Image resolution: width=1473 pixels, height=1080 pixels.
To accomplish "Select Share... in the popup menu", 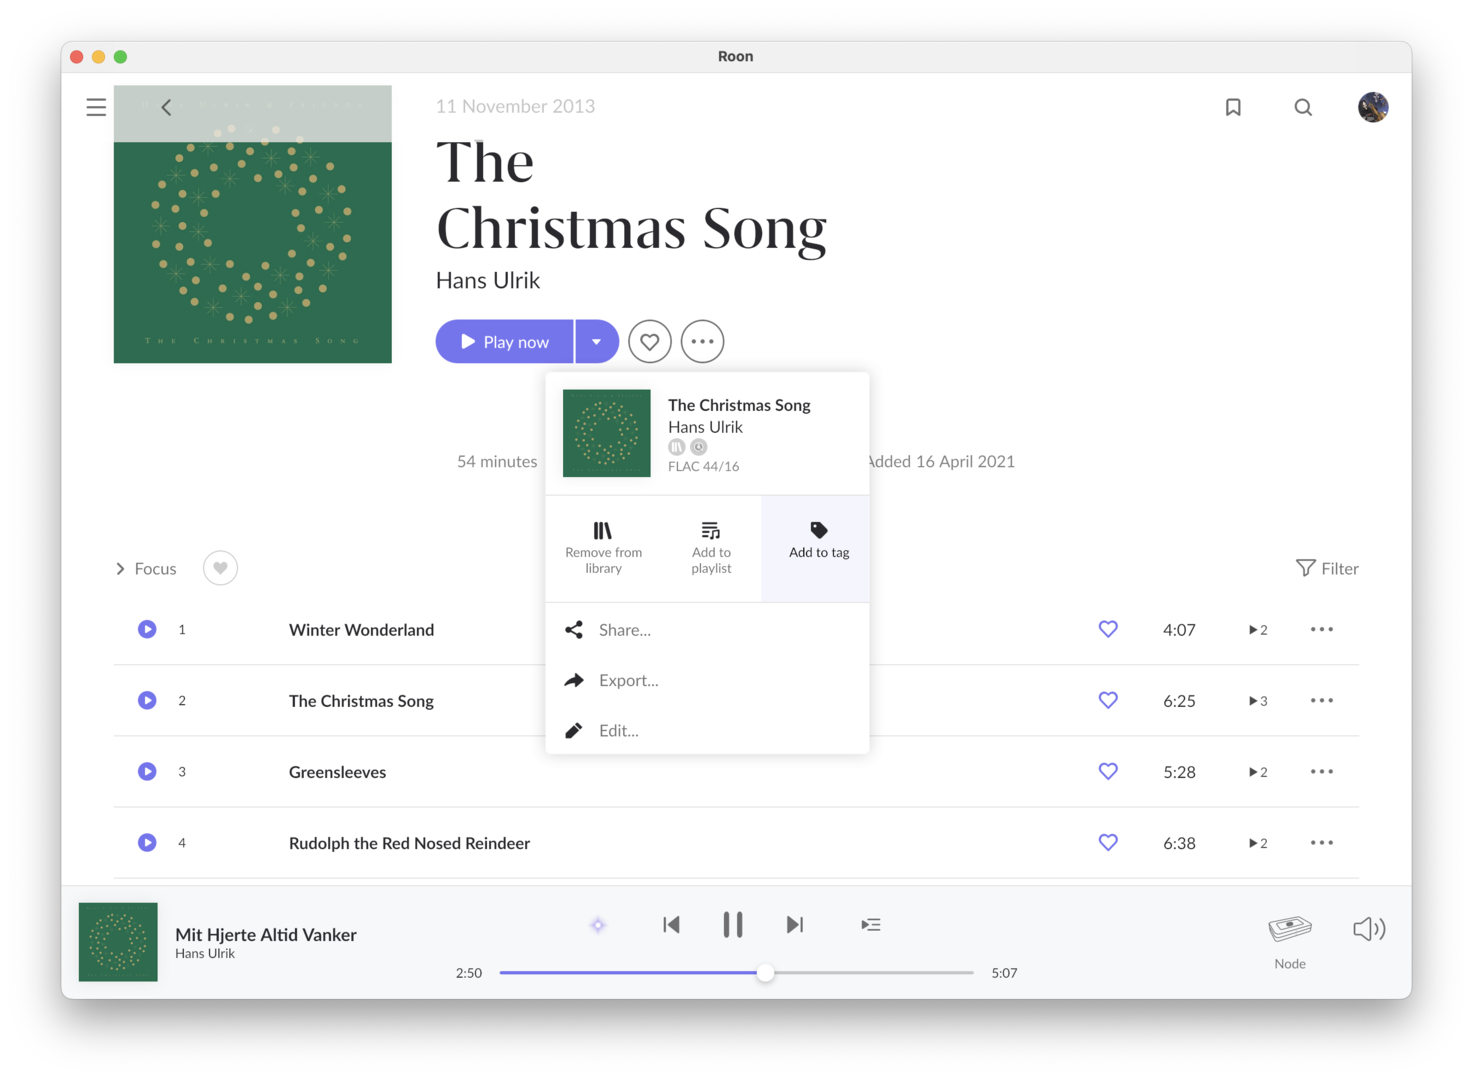I will [707, 630].
